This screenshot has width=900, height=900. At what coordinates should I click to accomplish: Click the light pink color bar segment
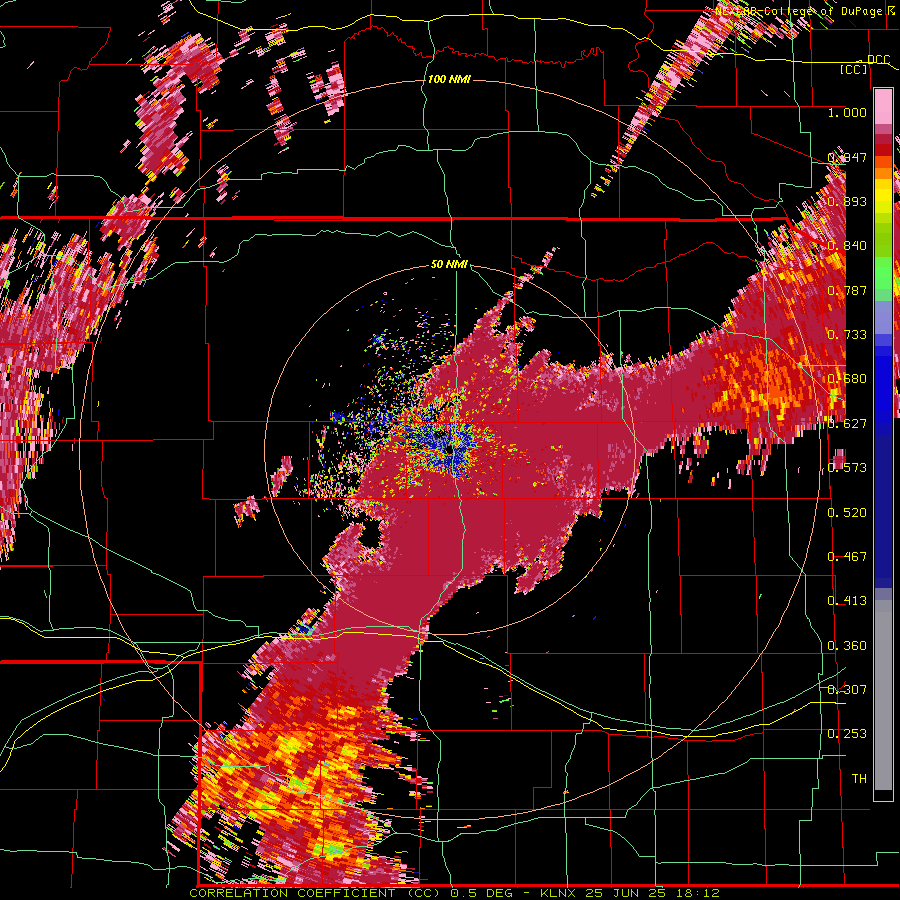pos(883,107)
